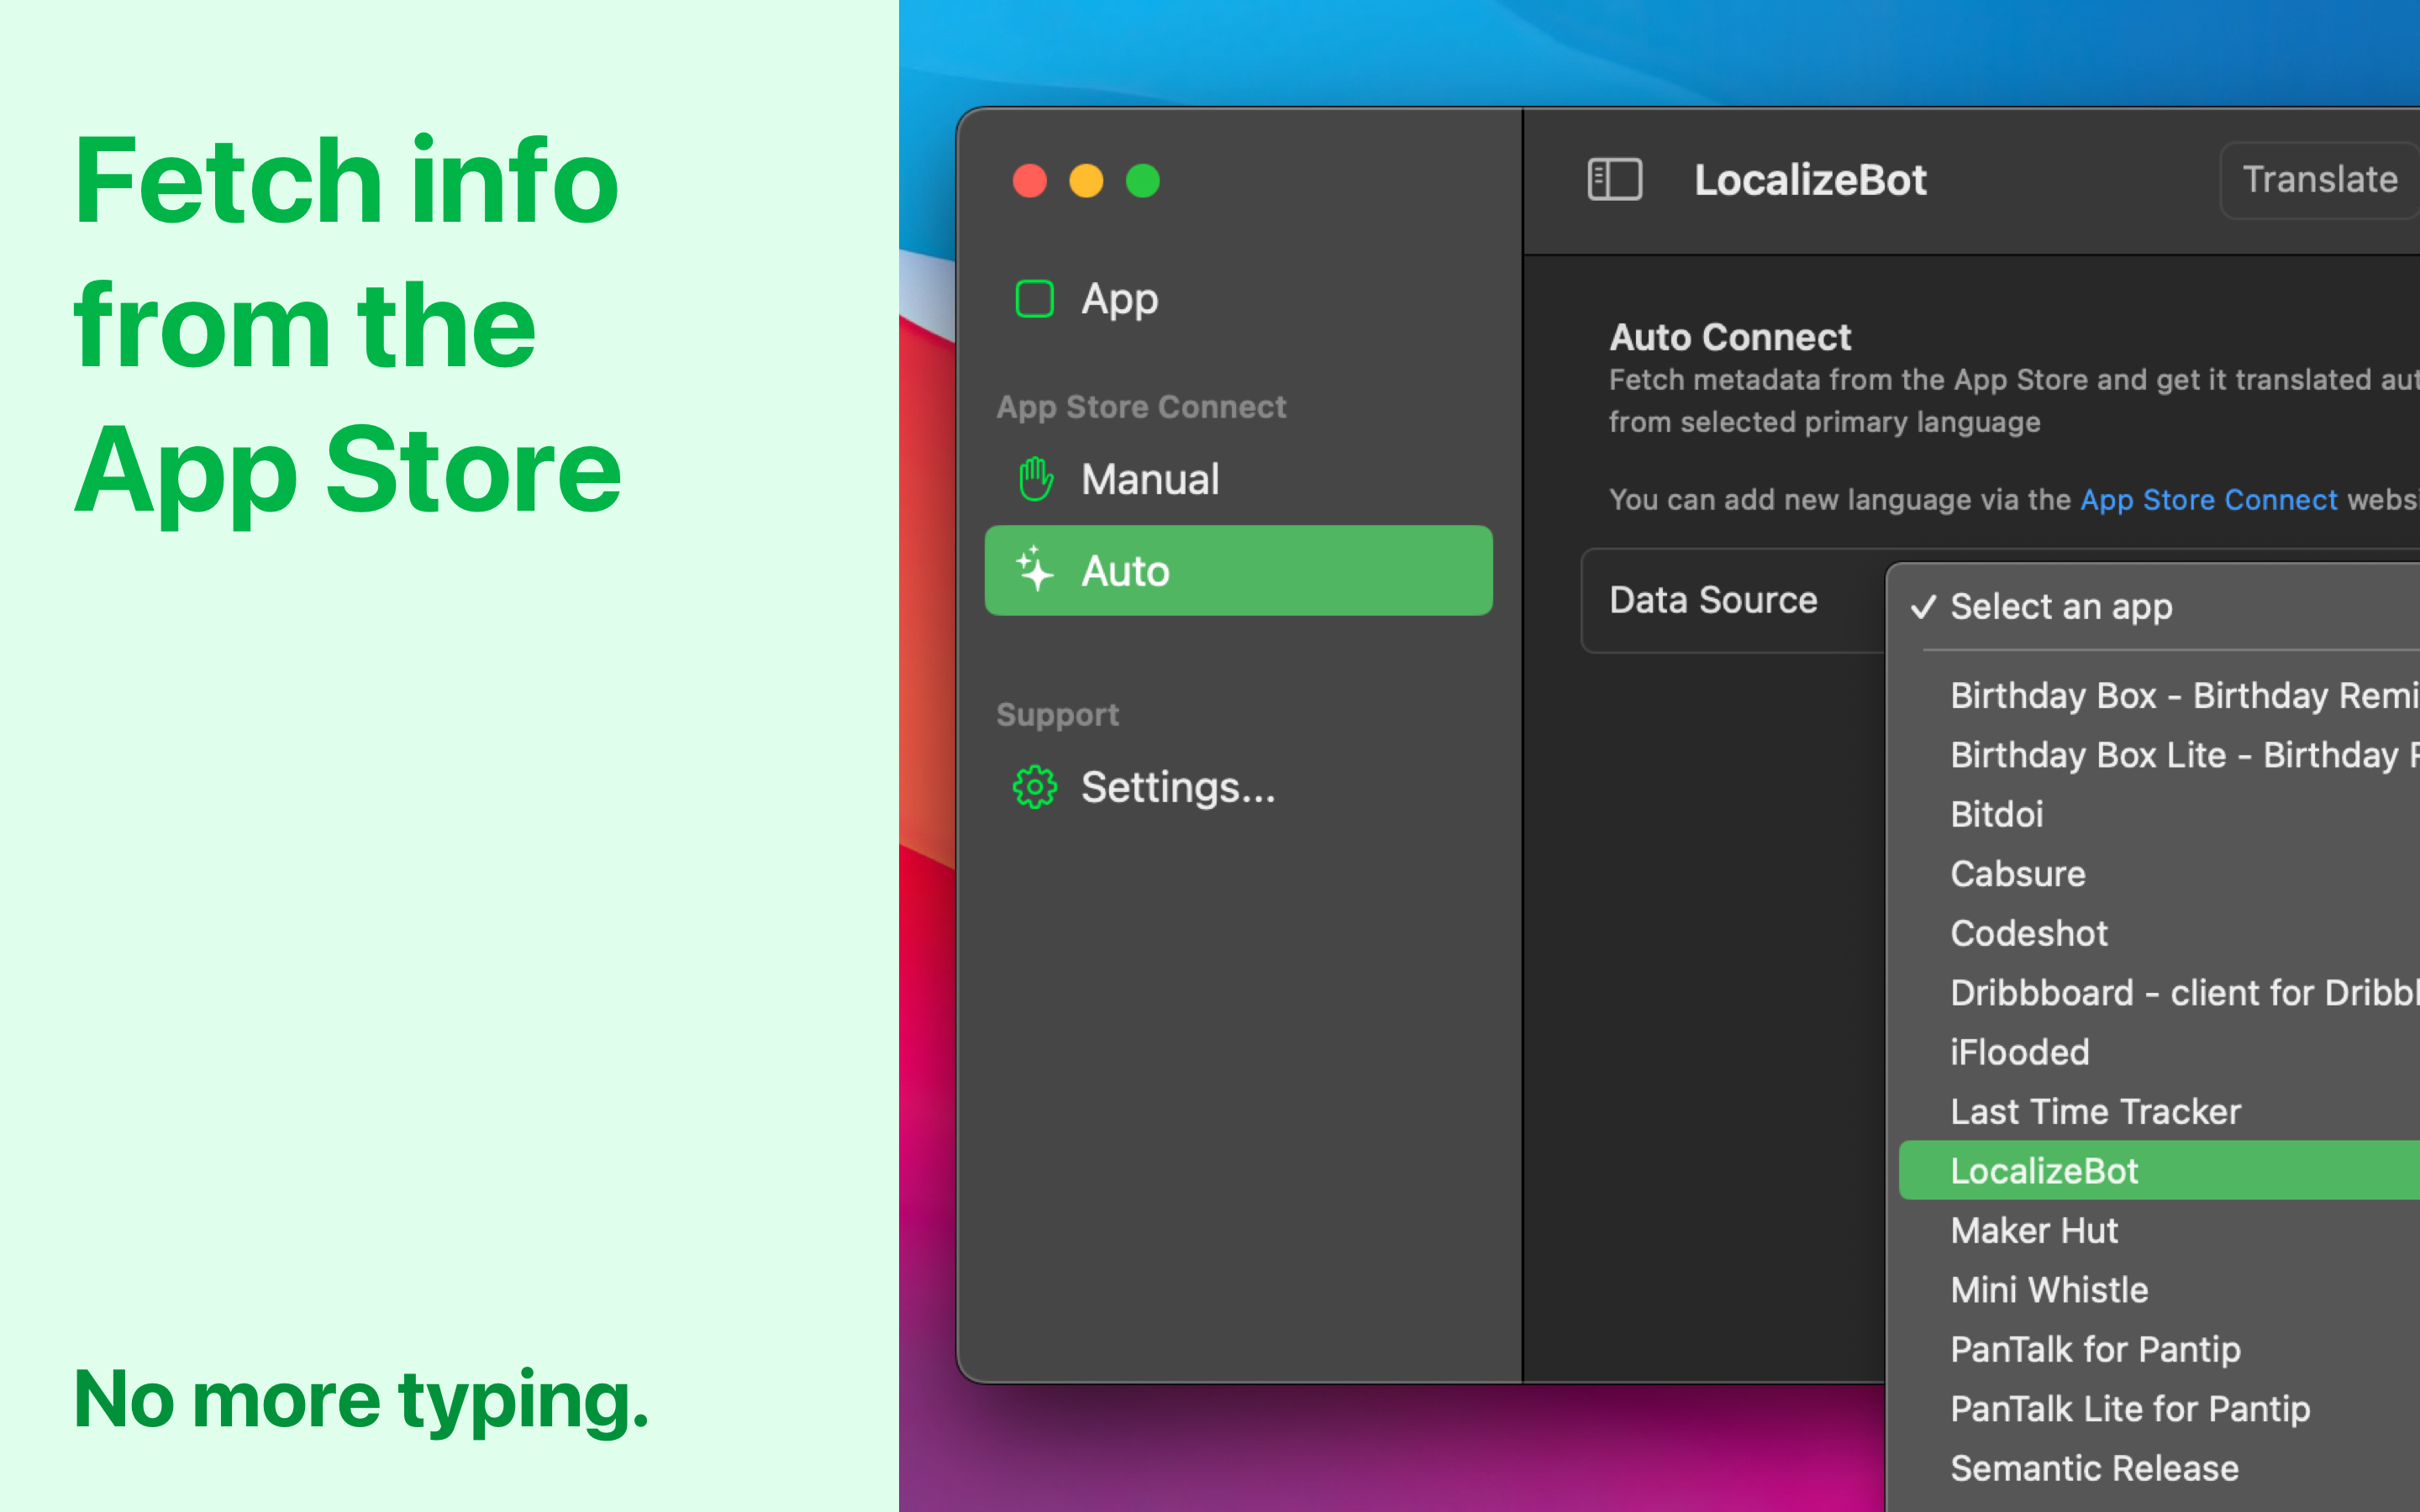The width and height of the screenshot is (2420, 1512).
Task: Select Last Time Tracker app
Action: tap(2160, 1111)
